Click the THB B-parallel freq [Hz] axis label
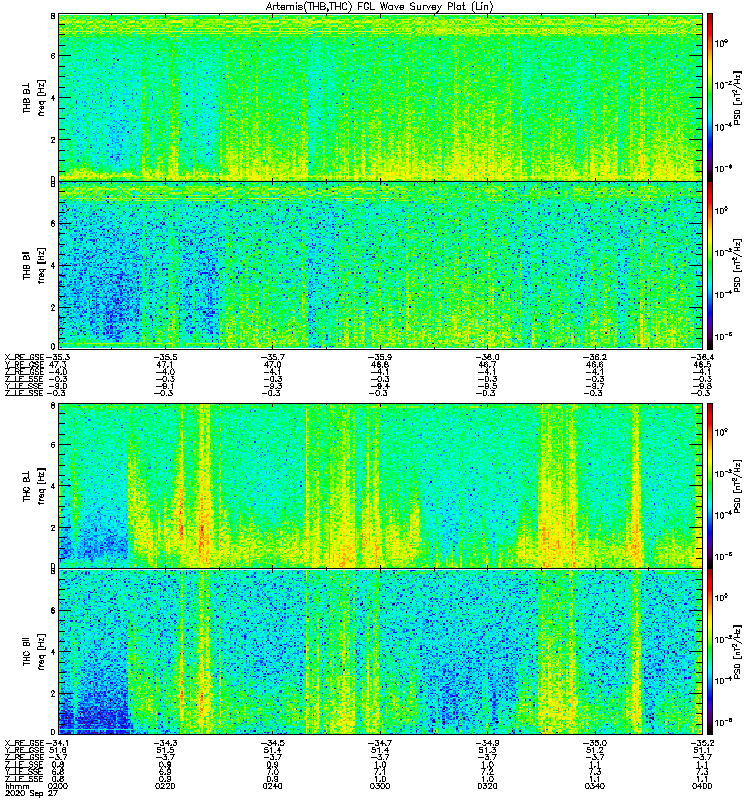The width and height of the screenshot is (750, 800). tap(41, 266)
